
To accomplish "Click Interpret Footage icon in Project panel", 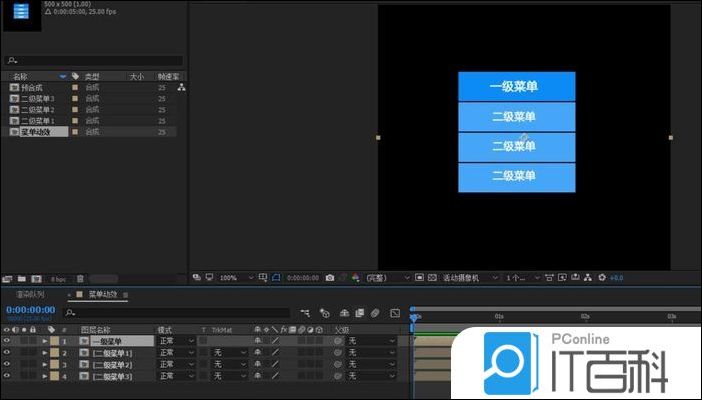I will [x=7, y=279].
